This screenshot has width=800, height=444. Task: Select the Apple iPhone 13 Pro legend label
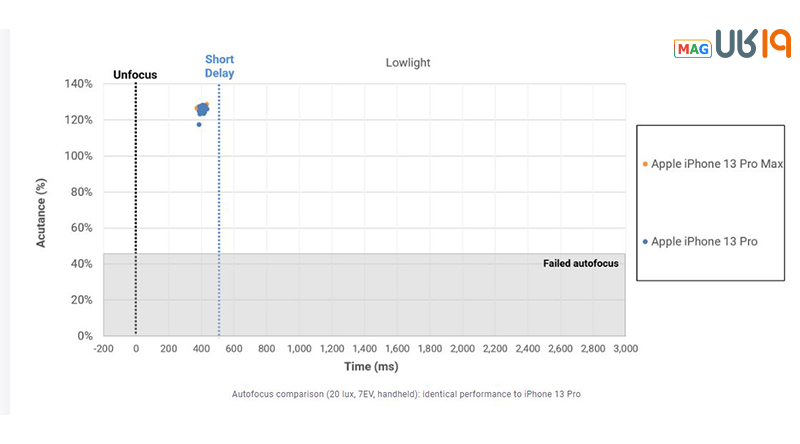point(704,242)
